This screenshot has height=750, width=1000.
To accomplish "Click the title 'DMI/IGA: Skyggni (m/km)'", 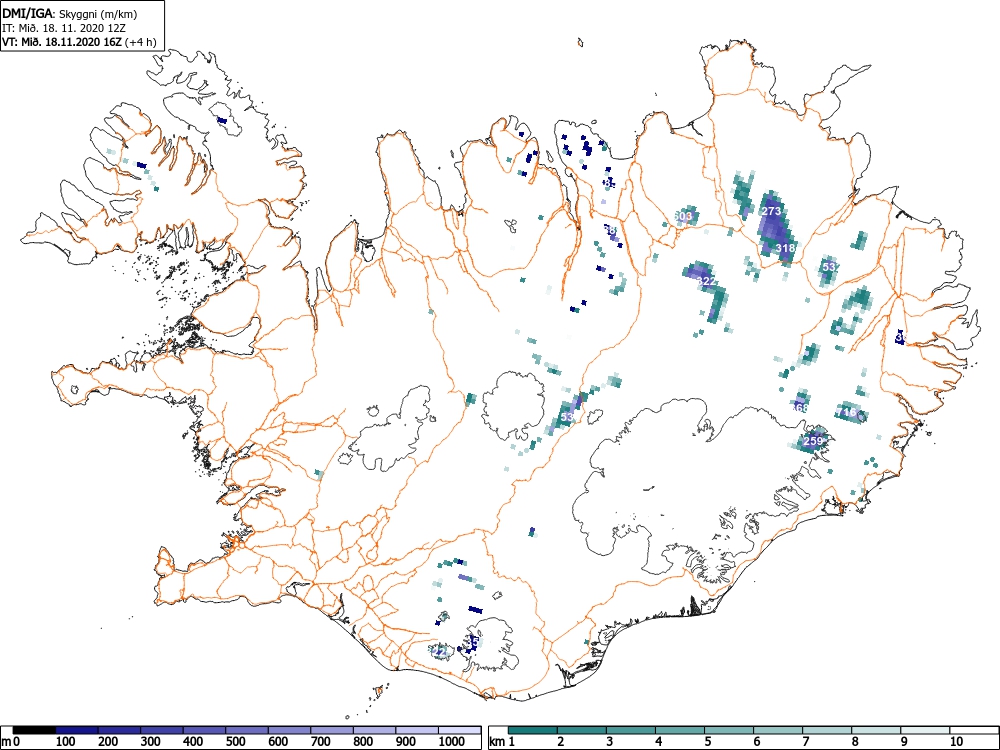I will pyautogui.click(x=70, y=14).
